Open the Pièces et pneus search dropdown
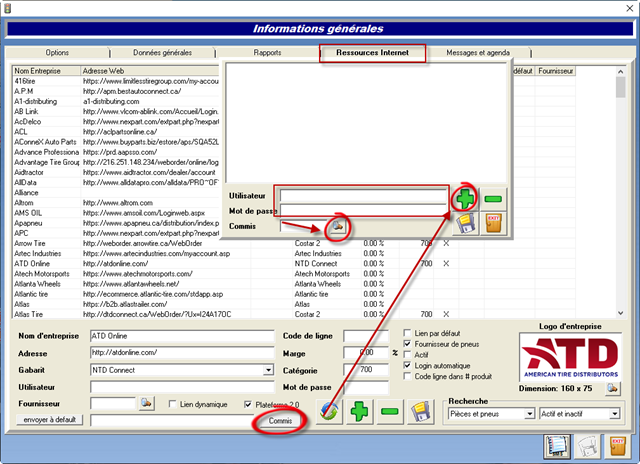This screenshot has width=640, height=464. (529, 414)
